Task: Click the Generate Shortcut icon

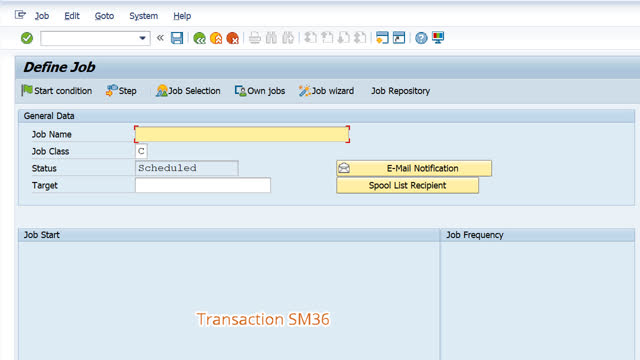Action: click(399, 38)
